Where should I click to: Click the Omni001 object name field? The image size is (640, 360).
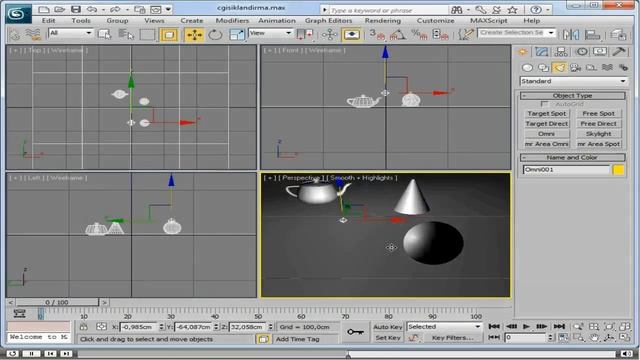(566, 170)
